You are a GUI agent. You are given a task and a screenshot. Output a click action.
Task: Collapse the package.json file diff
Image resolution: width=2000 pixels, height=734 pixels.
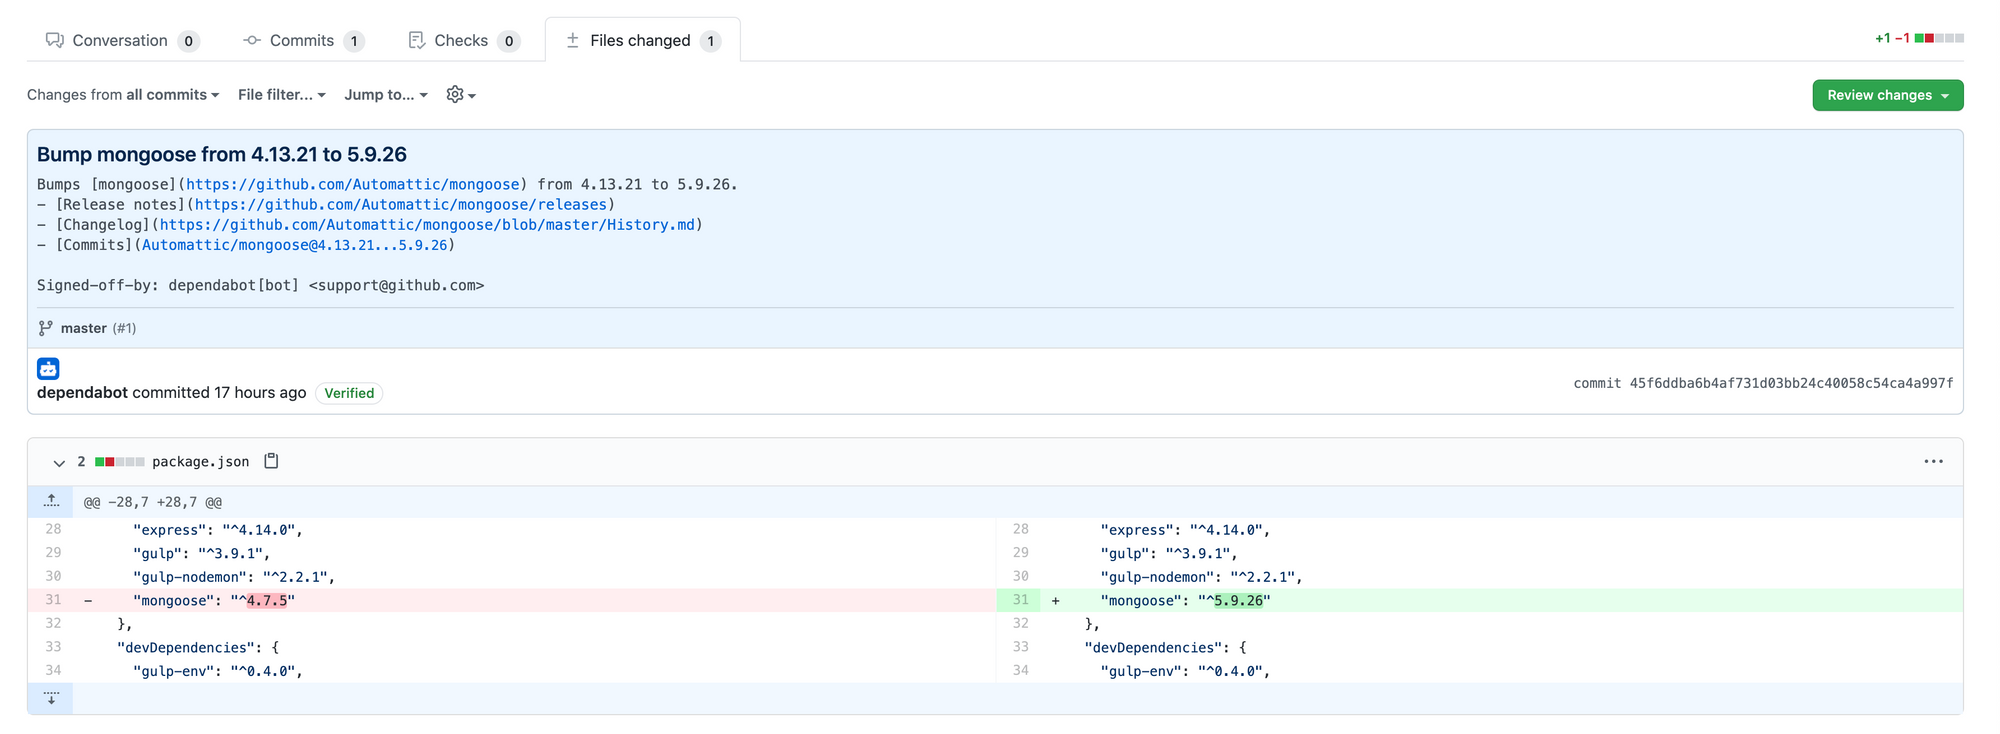coord(59,462)
